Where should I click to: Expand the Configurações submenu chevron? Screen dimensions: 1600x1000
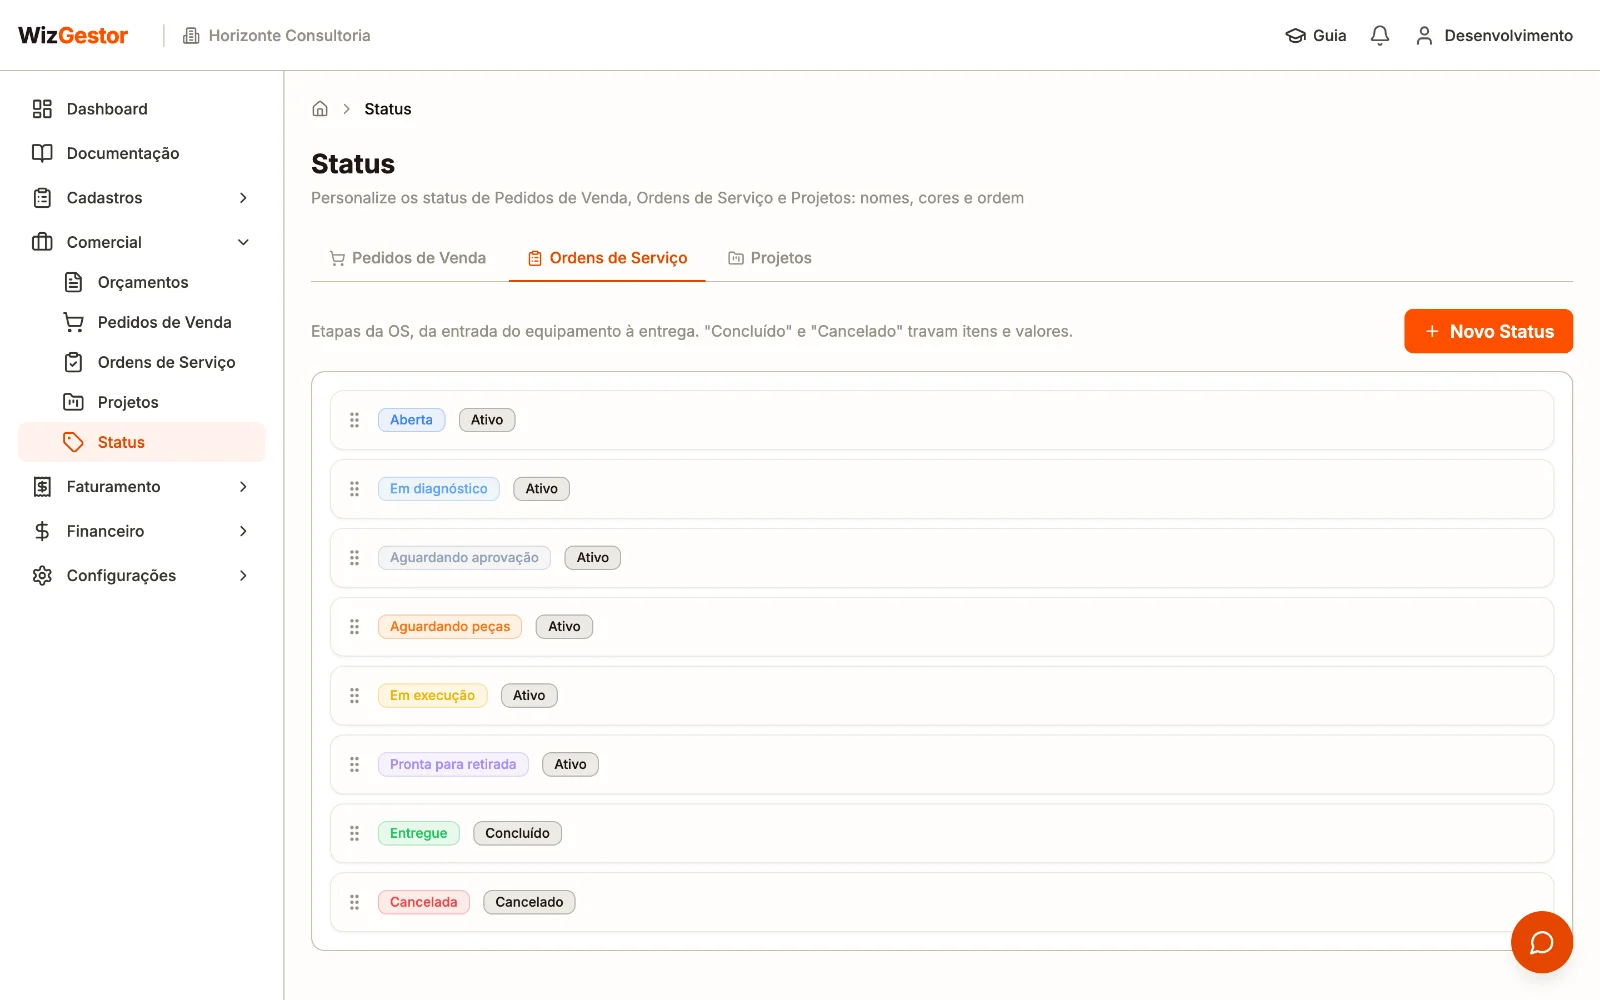coord(243,576)
